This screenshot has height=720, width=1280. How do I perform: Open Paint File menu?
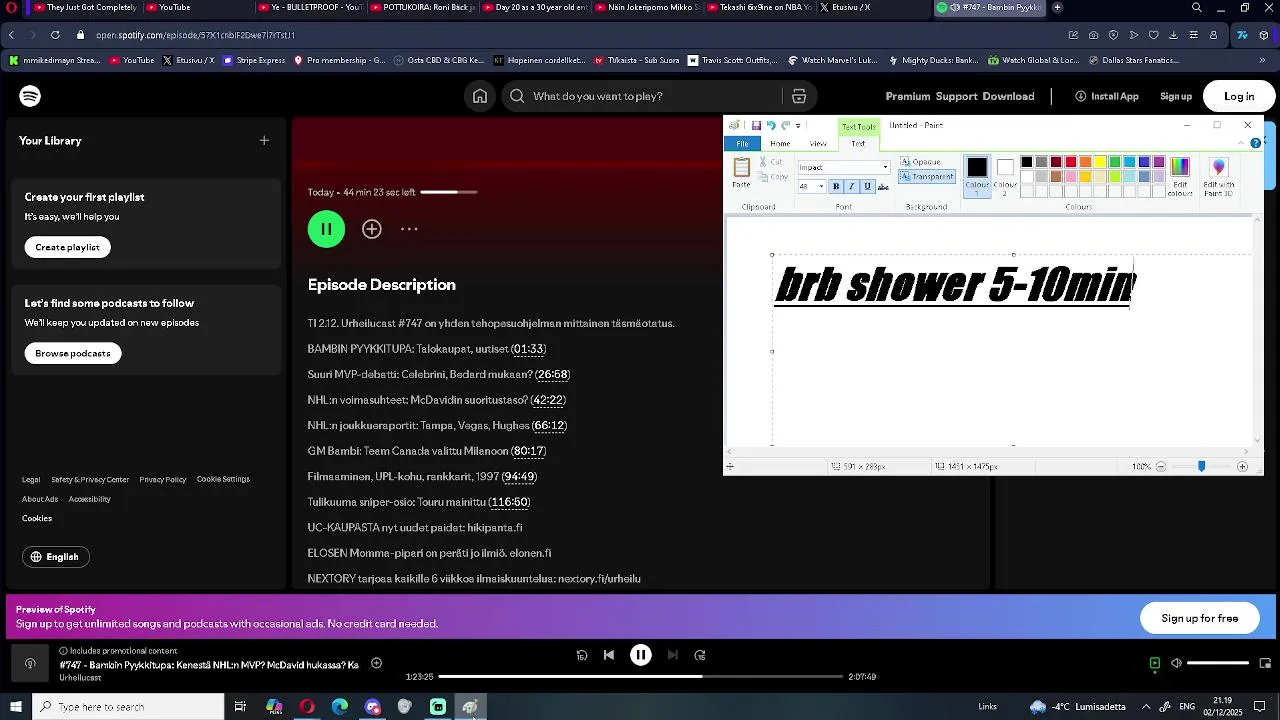pos(742,144)
